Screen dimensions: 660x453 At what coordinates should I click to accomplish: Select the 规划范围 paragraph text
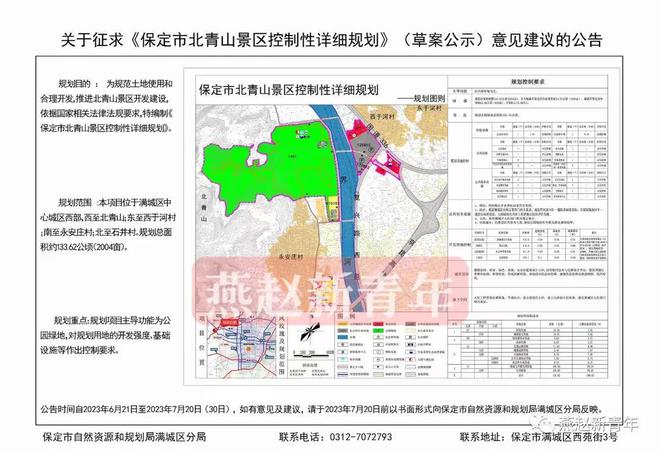click(108, 224)
